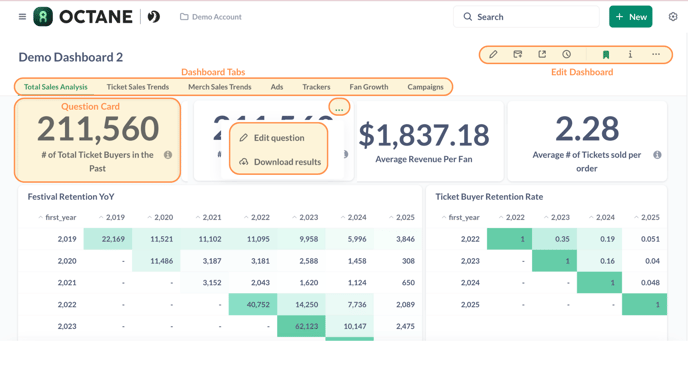688x387 pixels.
Task: Switch to the Fan Growth tab
Action: tap(369, 87)
